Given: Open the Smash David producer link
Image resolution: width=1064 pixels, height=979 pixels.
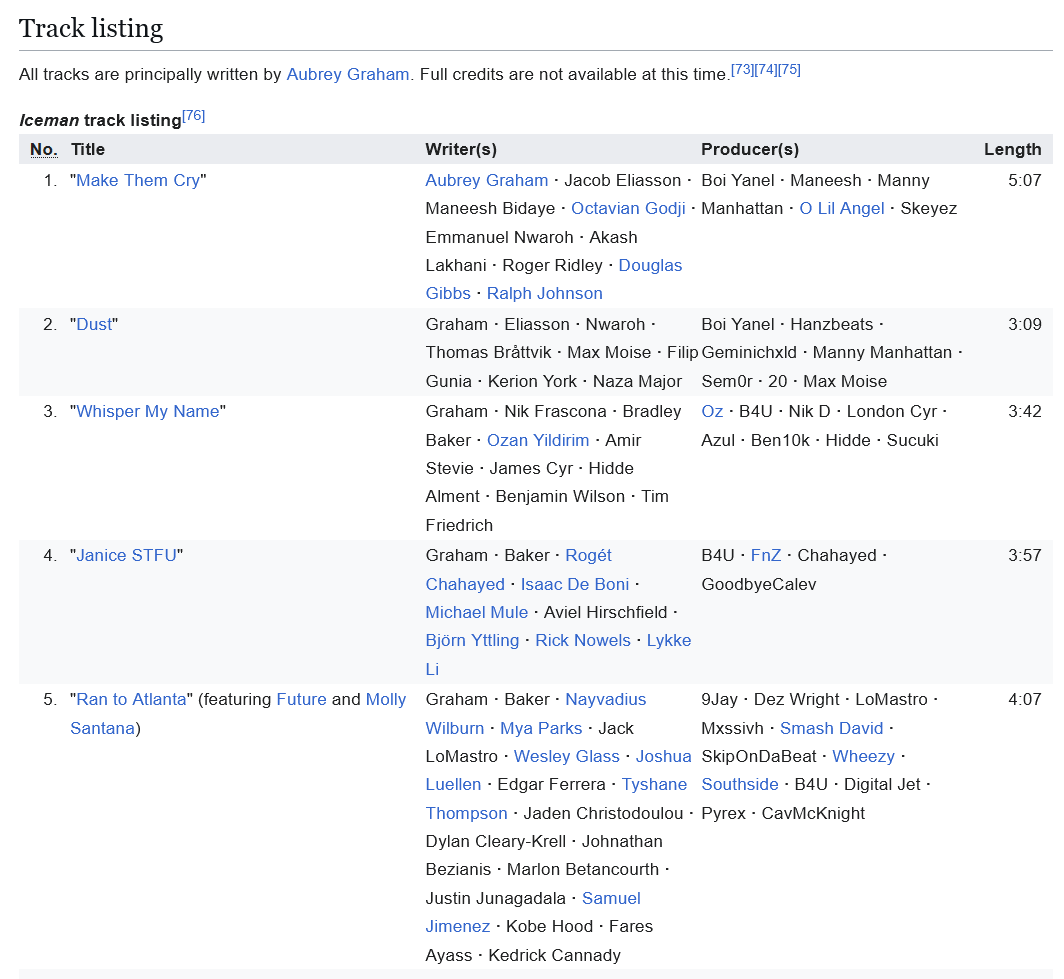Looking at the screenshot, I should [831, 728].
